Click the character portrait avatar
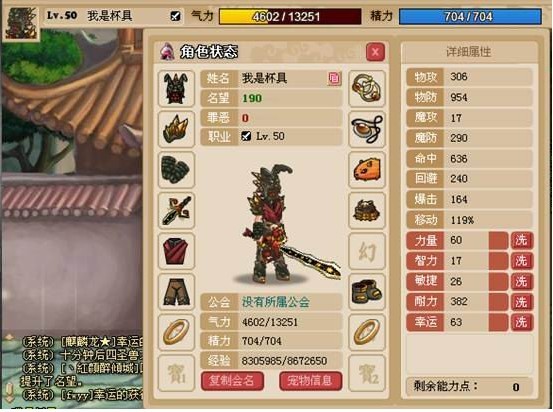 [x=21, y=23]
